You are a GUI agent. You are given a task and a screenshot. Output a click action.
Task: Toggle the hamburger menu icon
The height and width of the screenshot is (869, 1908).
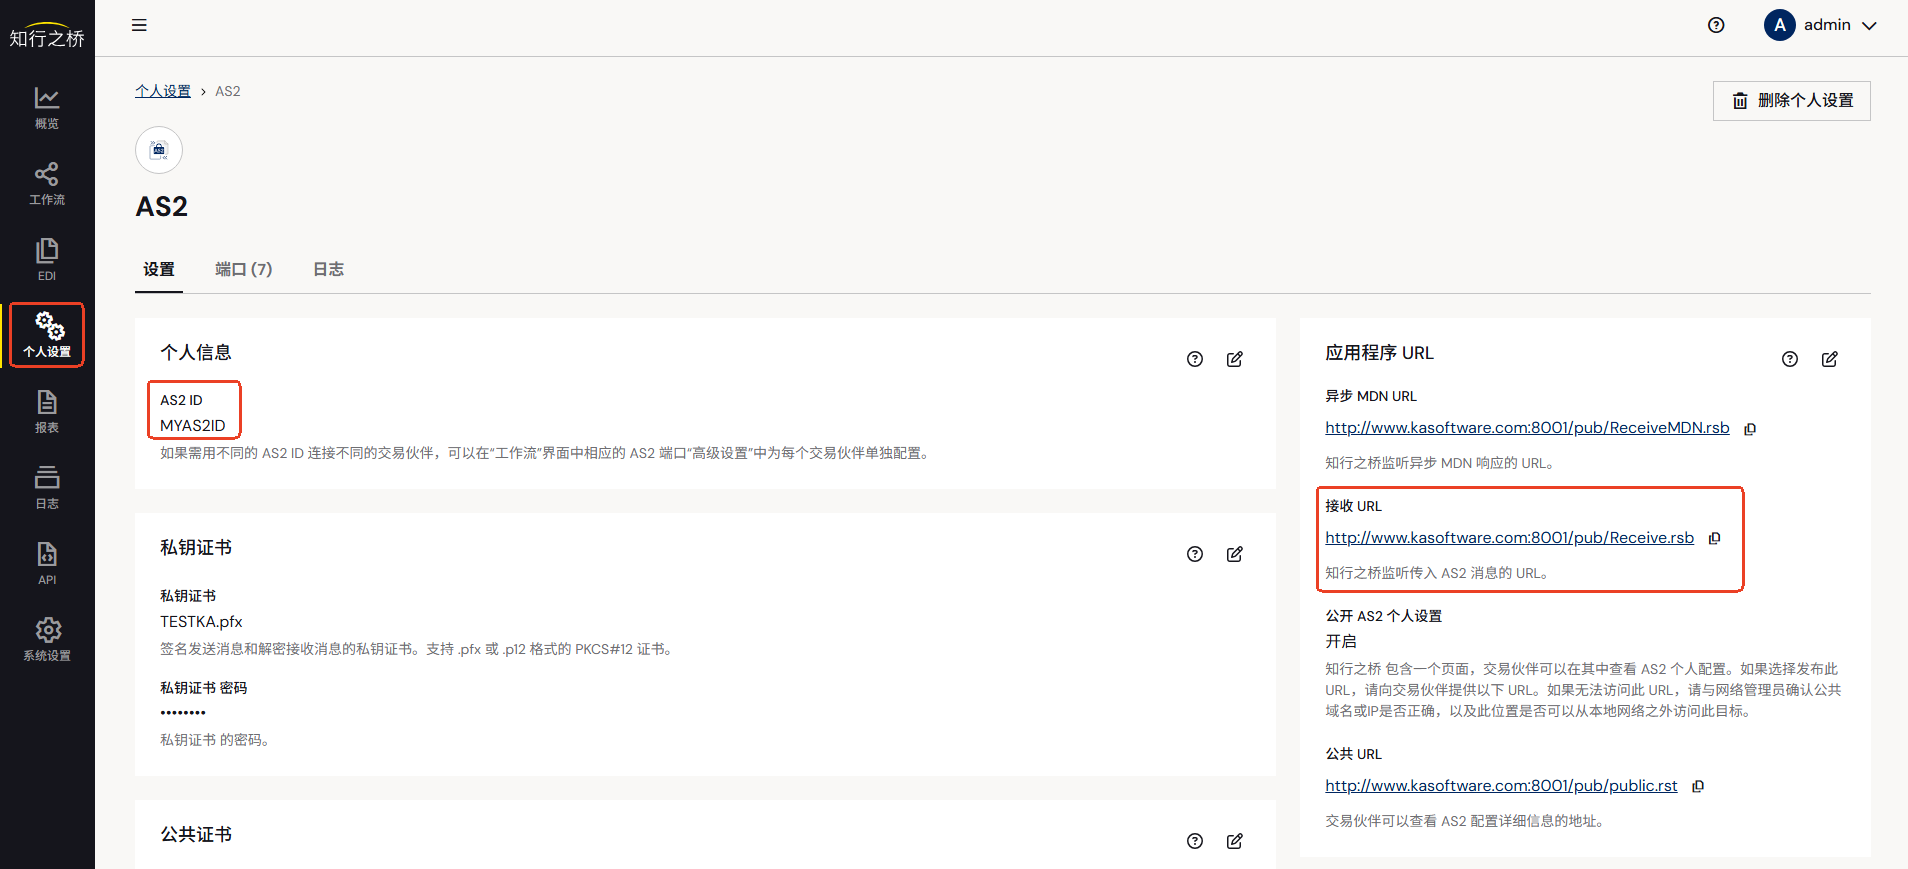[139, 25]
